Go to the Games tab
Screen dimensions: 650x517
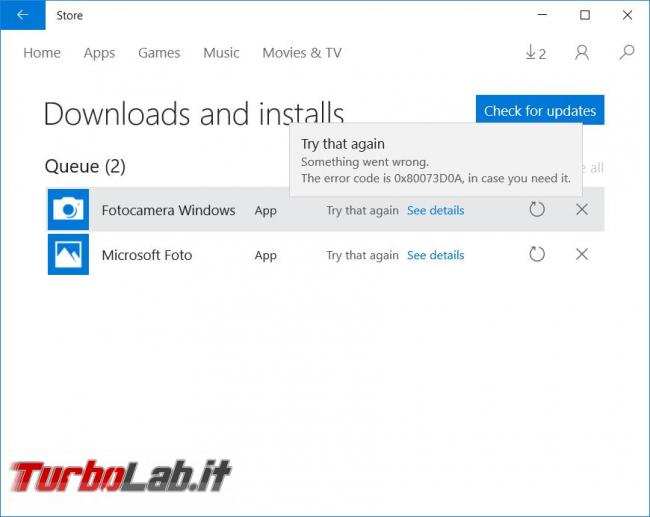[159, 53]
